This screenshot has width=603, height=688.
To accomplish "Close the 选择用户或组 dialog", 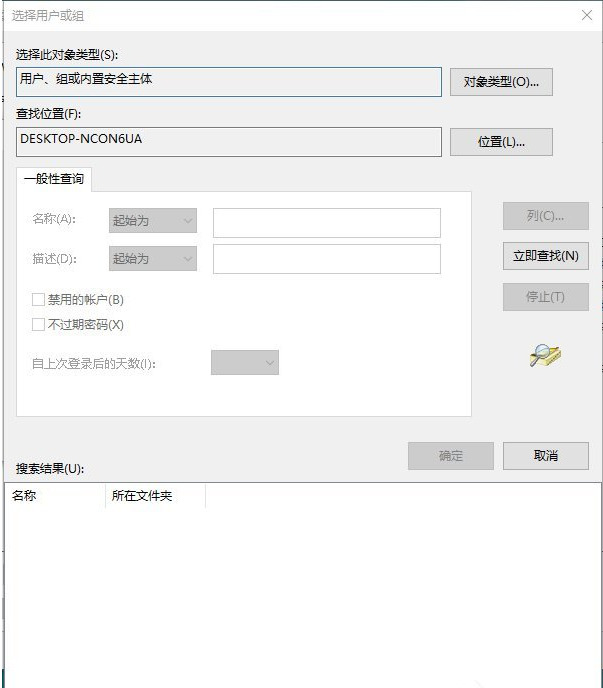I will pos(586,16).
